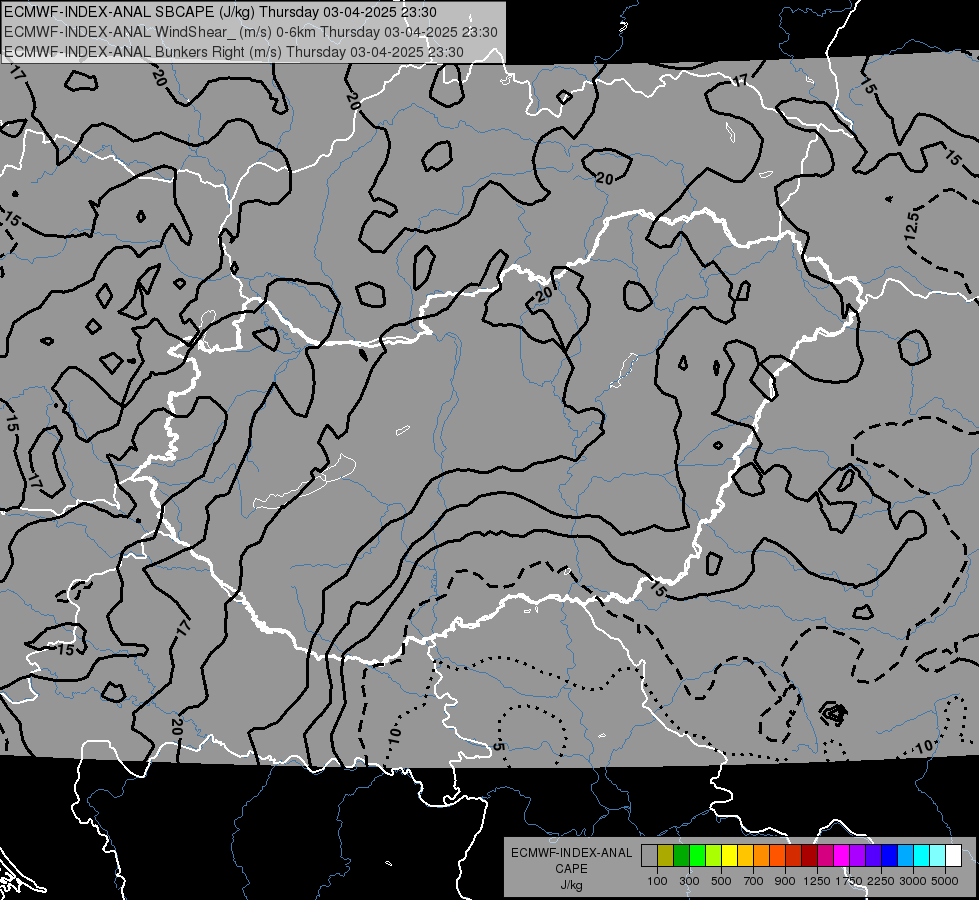Select the WindShear 0-6km title line
979x900 pixels.
point(250,32)
